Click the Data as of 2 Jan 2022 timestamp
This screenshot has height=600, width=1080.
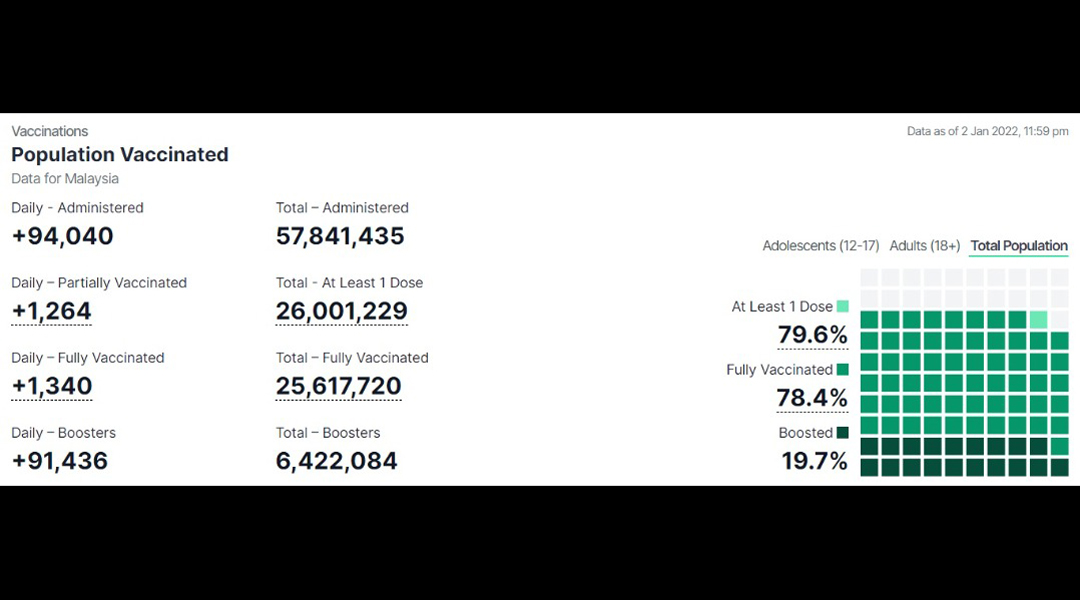click(x=988, y=131)
